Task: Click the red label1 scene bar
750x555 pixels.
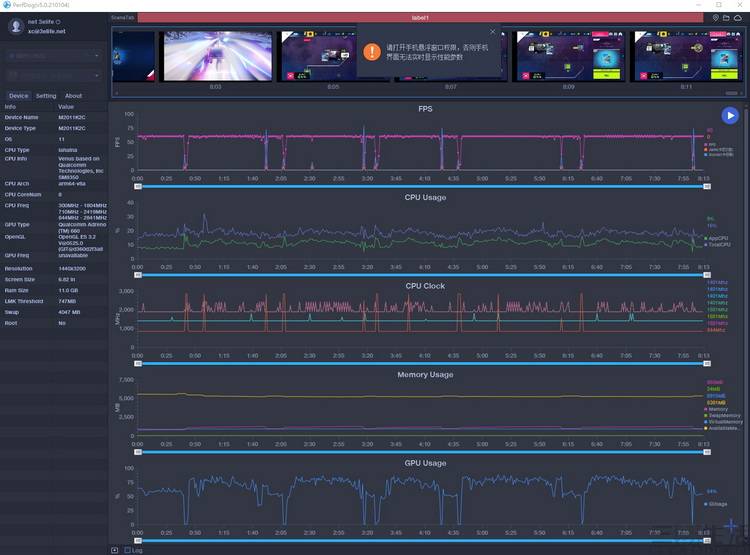Action: [x=420, y=17]
